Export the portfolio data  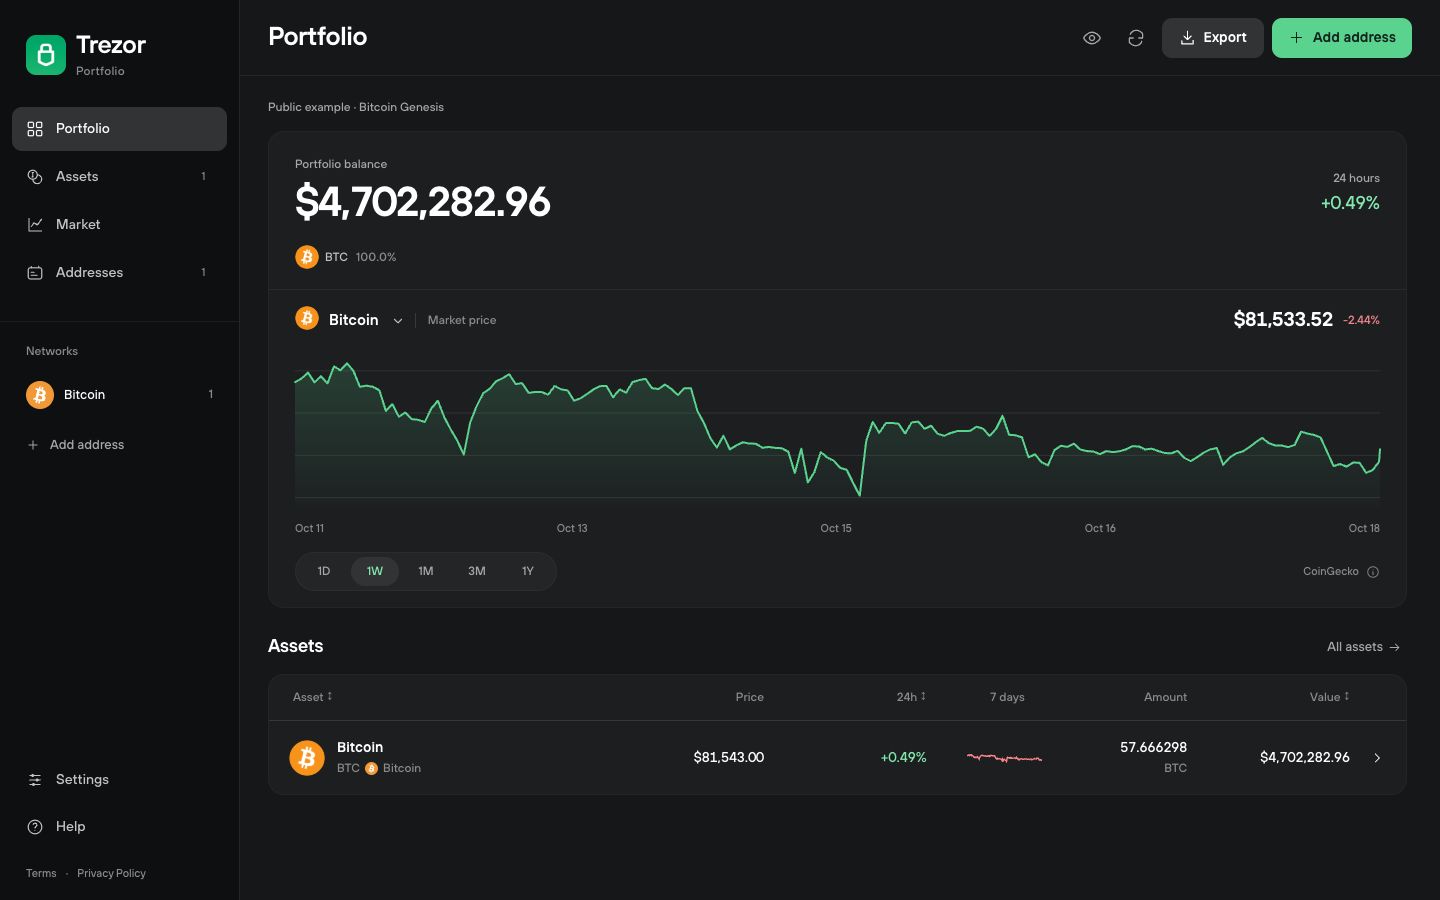tap(1213, 38)
